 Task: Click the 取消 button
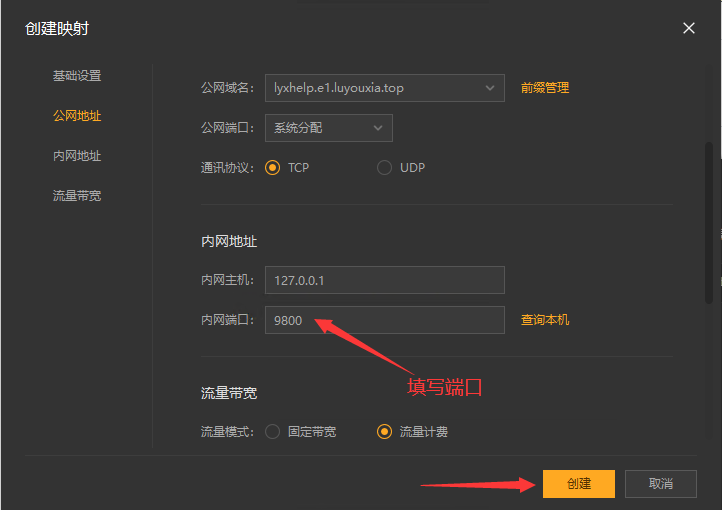(660, 484)
